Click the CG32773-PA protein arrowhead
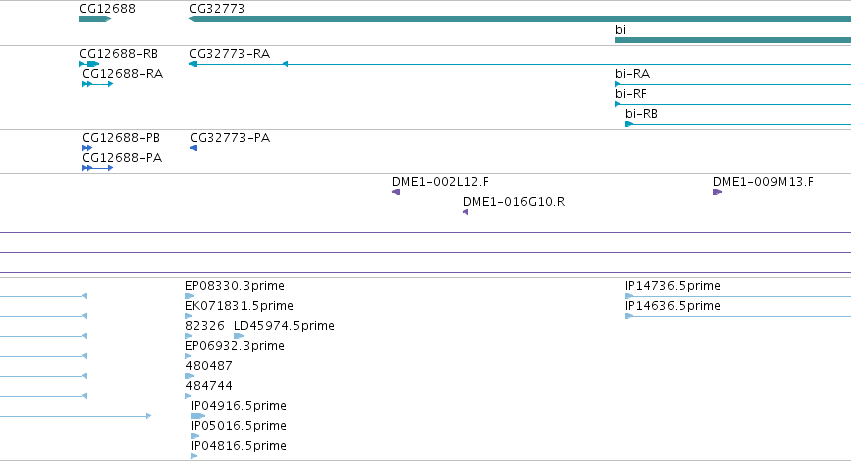This screenshot has width=851, height=461. pyautogui.click(x=194, y=148)
